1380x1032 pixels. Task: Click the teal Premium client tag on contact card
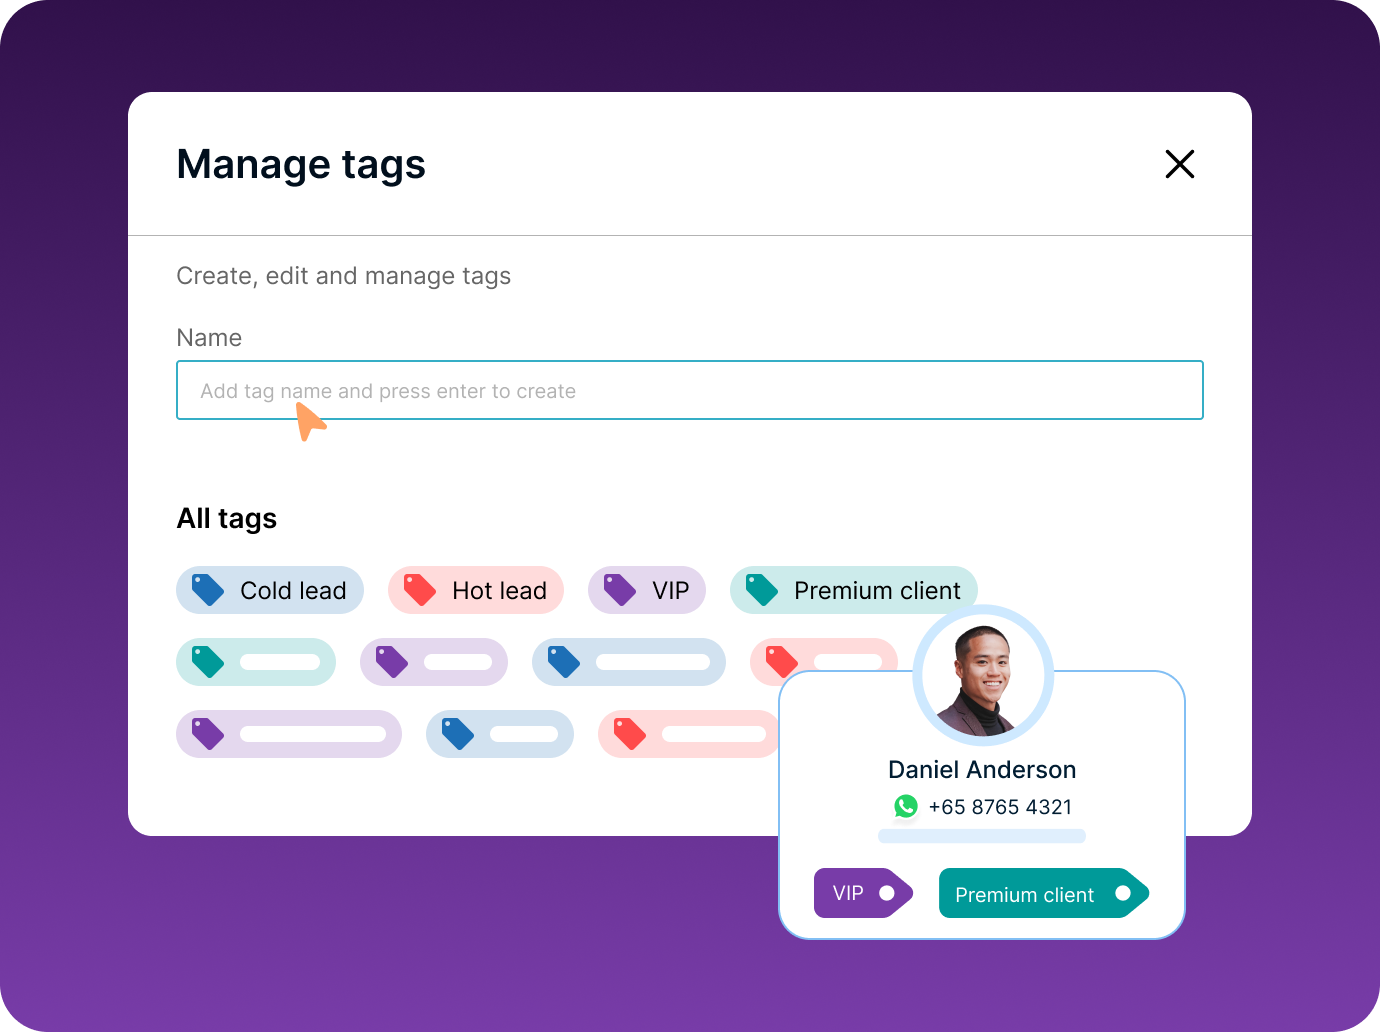1042,893
